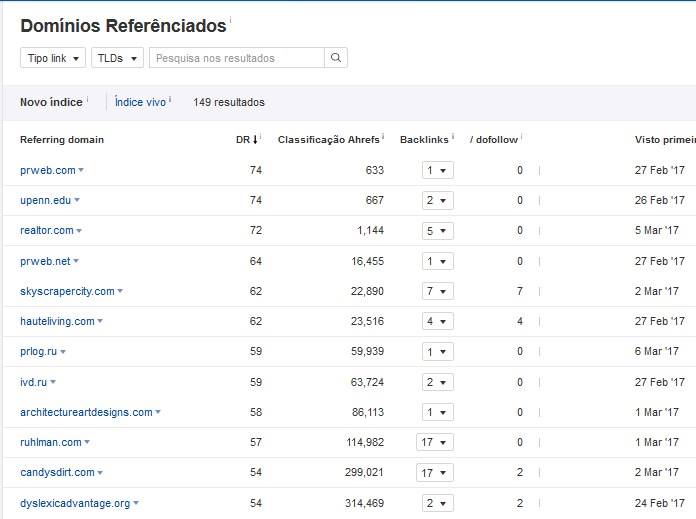
Task: Open the dyslexicadvantage.org domain link
Action: coord(75,503)
